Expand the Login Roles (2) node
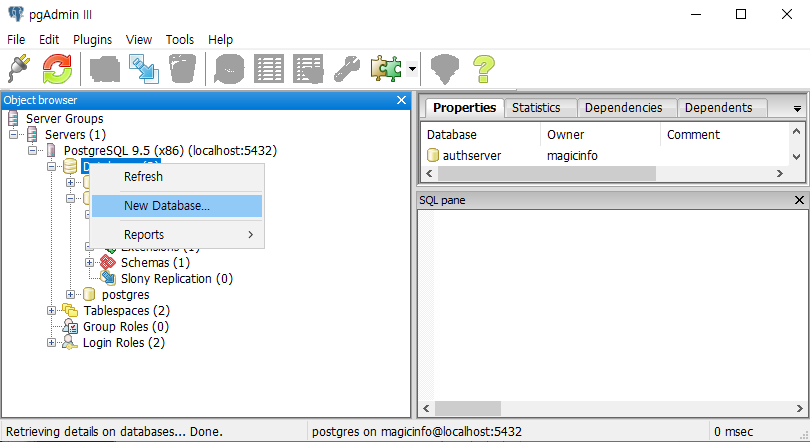 point(51,342)
